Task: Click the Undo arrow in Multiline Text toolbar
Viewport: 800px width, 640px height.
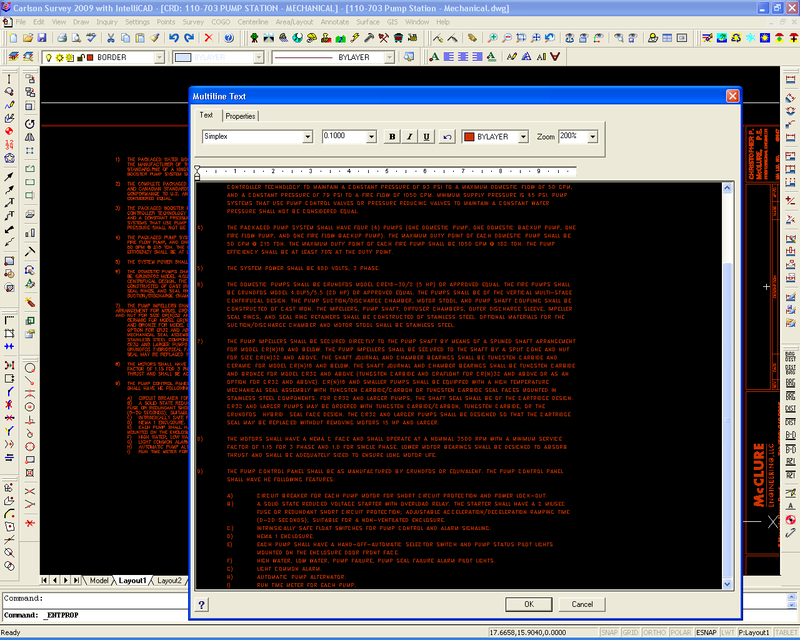Action: [447, 136]
